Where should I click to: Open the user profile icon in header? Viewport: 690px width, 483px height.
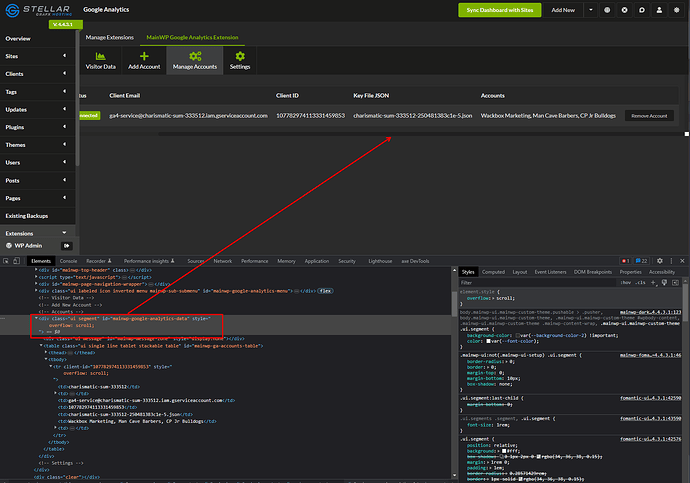tap(659, 10)
